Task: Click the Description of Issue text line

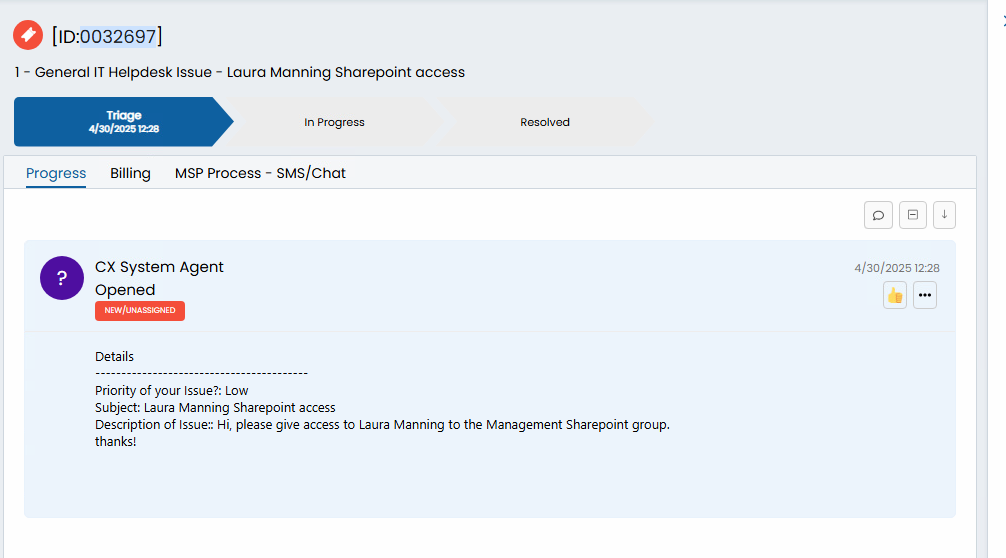Action: pyautogui.click(x=382, y=425)
